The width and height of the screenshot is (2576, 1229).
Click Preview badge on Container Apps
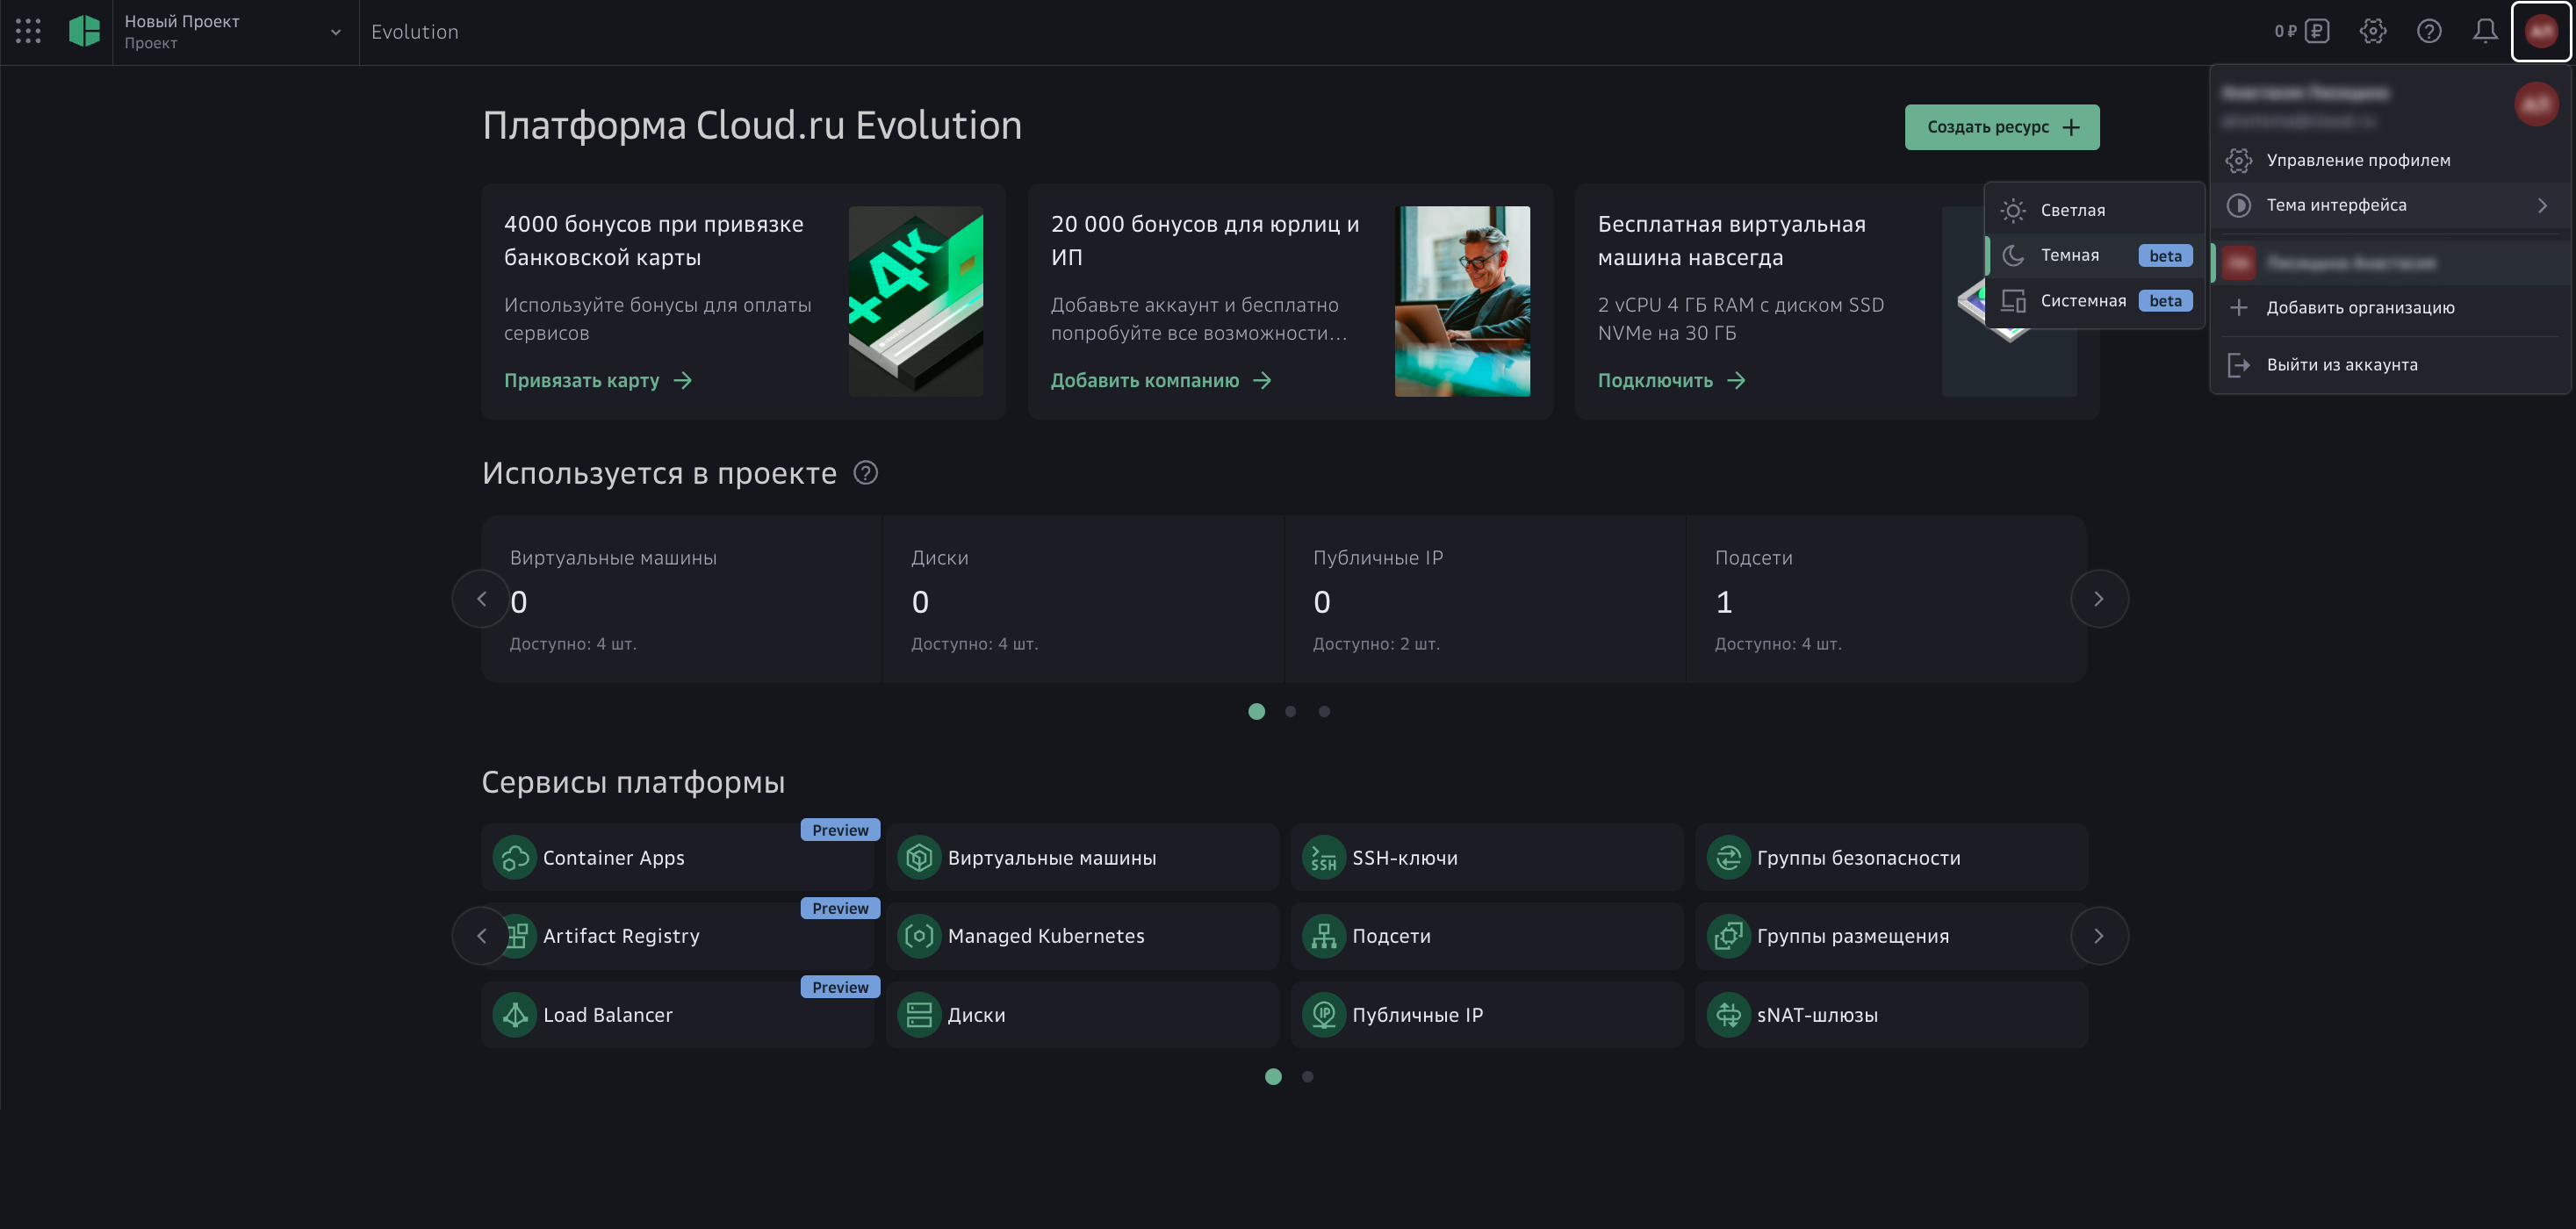point(840,830)
